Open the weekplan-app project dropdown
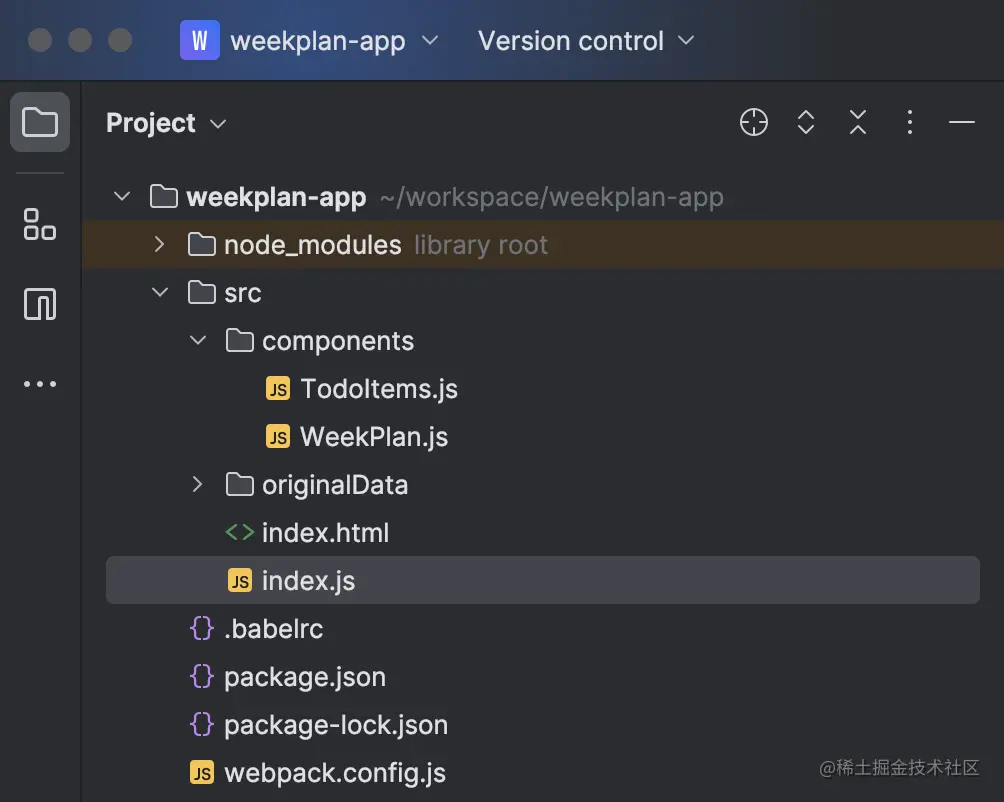The image size is (1004, 802). click(310, 41)
